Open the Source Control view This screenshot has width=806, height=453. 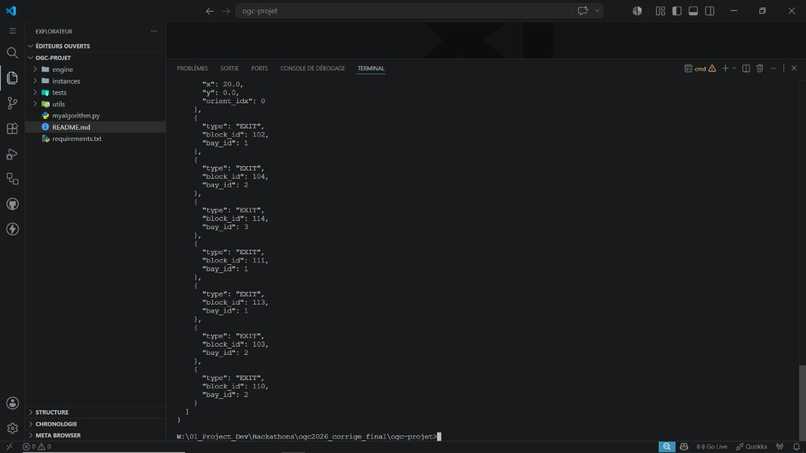click(x=12, y=103)
